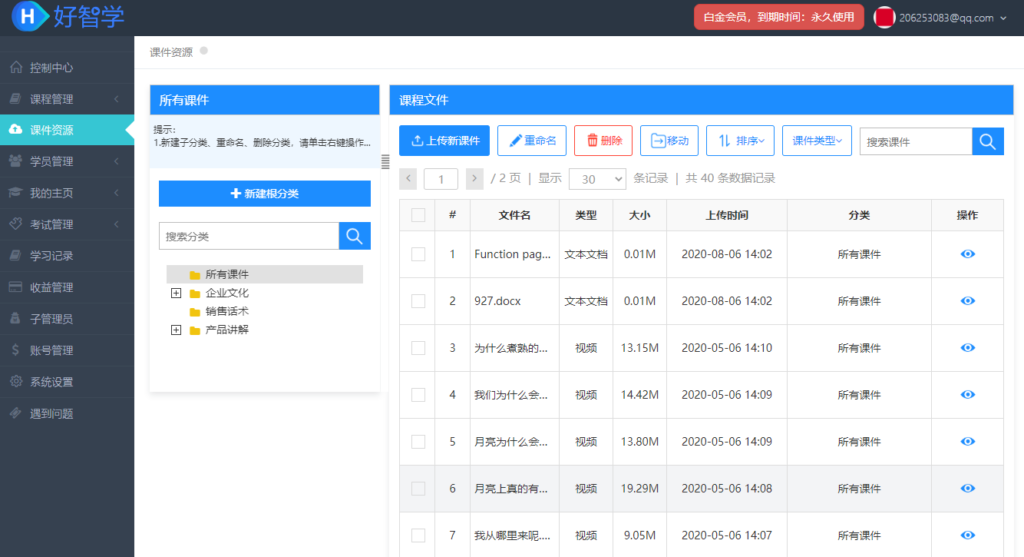The width and height of the screenshot is (1024, 557).
Task: Click the cloud icon beside 课件资源
Action: click(16, 129)
